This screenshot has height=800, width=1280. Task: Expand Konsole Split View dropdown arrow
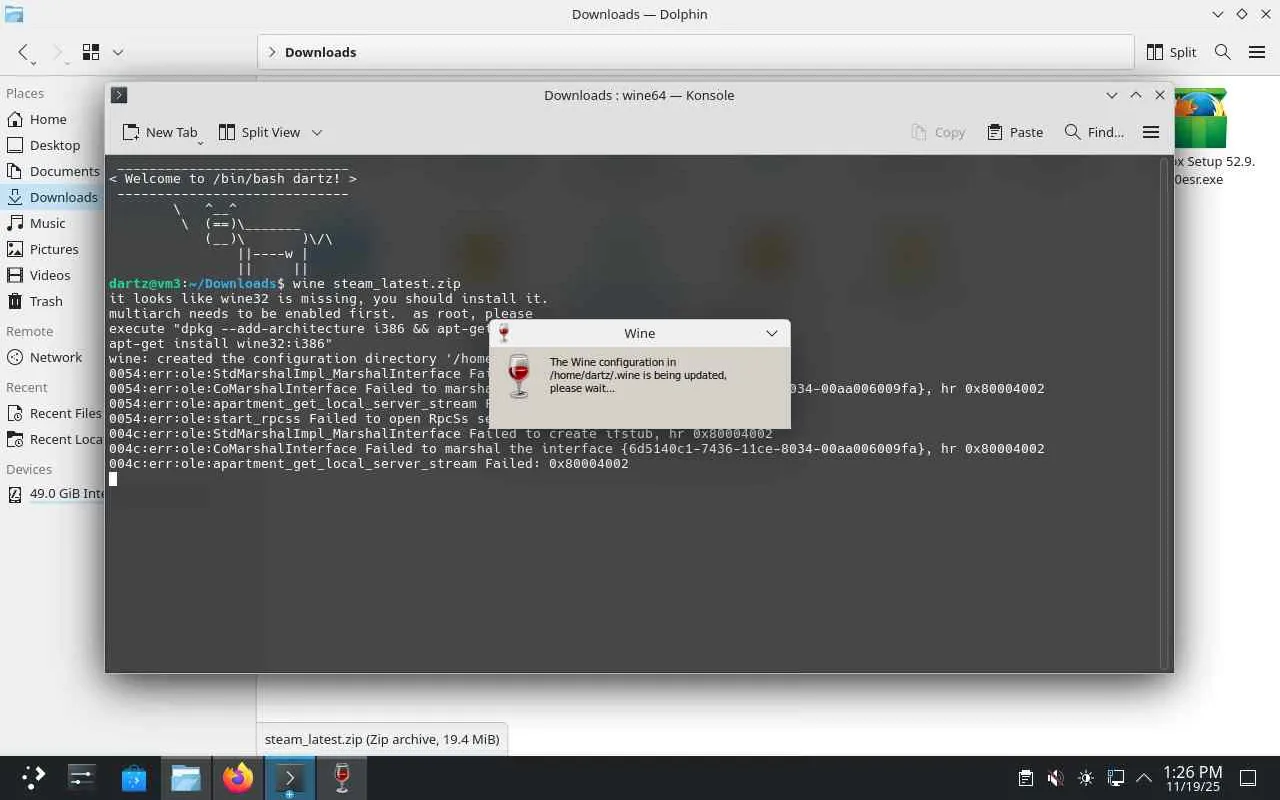tap(317, 132)
